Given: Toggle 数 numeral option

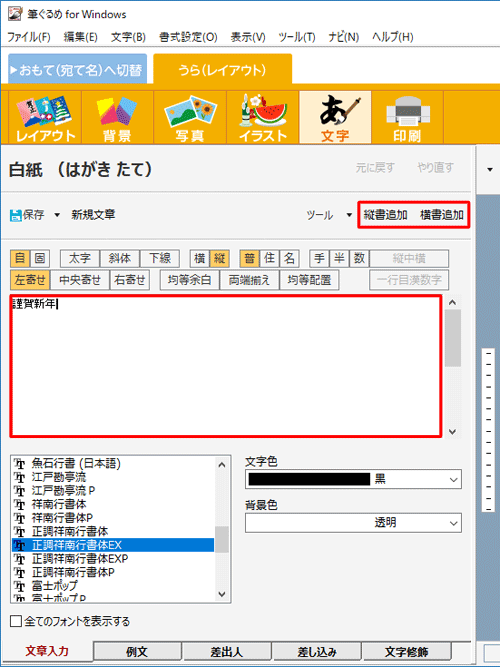Looking at the screenshot, I should pos(359,258).
